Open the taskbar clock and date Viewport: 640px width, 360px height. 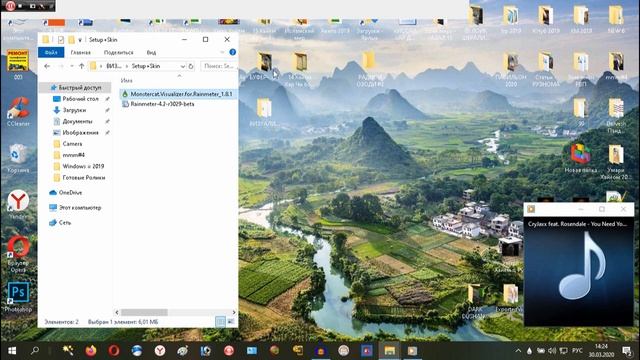coord(601,351)
